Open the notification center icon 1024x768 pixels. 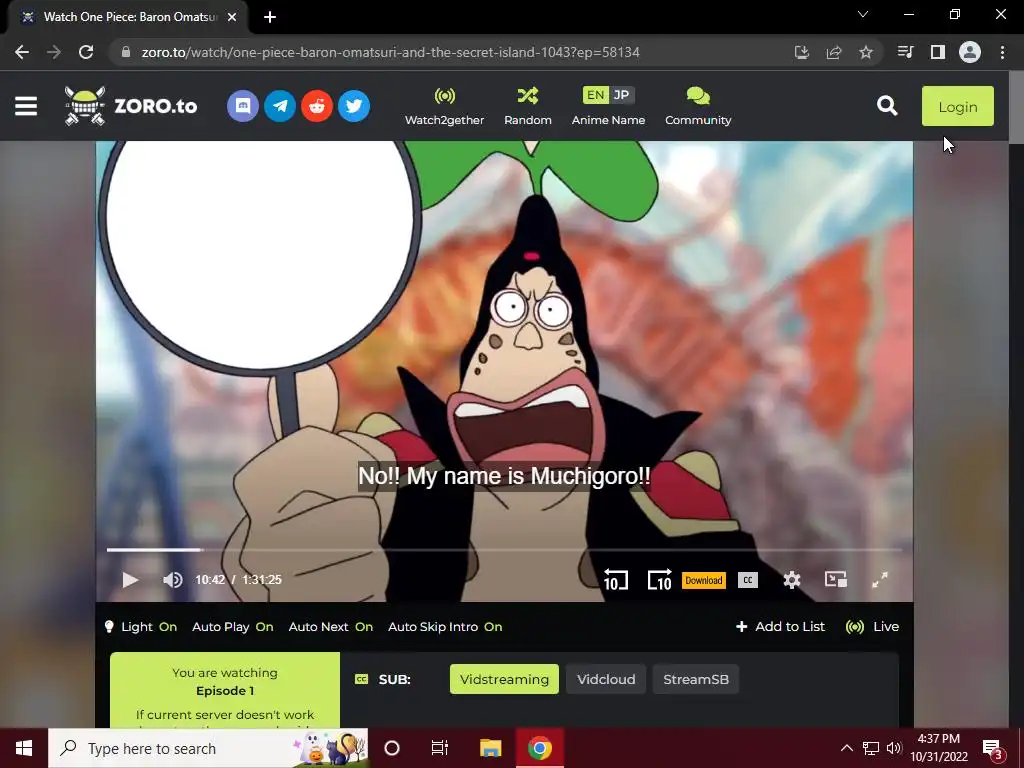pos(993,748)
